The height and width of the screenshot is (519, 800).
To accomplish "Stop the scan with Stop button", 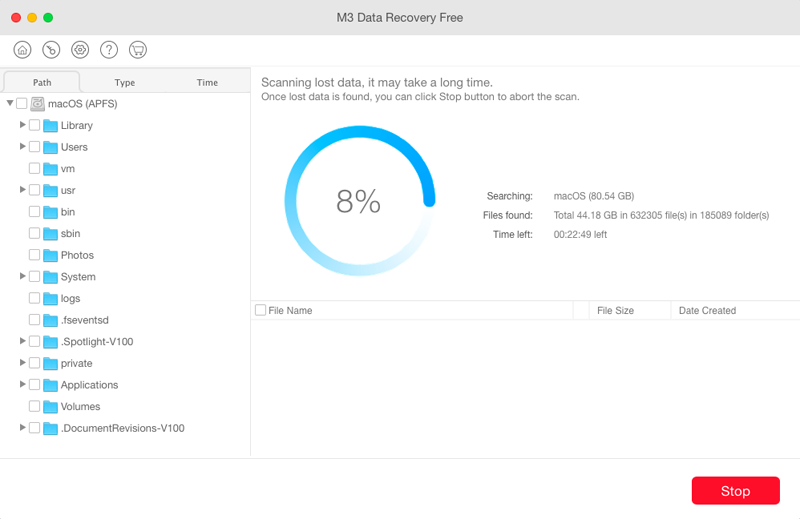I will (x=735, y=491).
